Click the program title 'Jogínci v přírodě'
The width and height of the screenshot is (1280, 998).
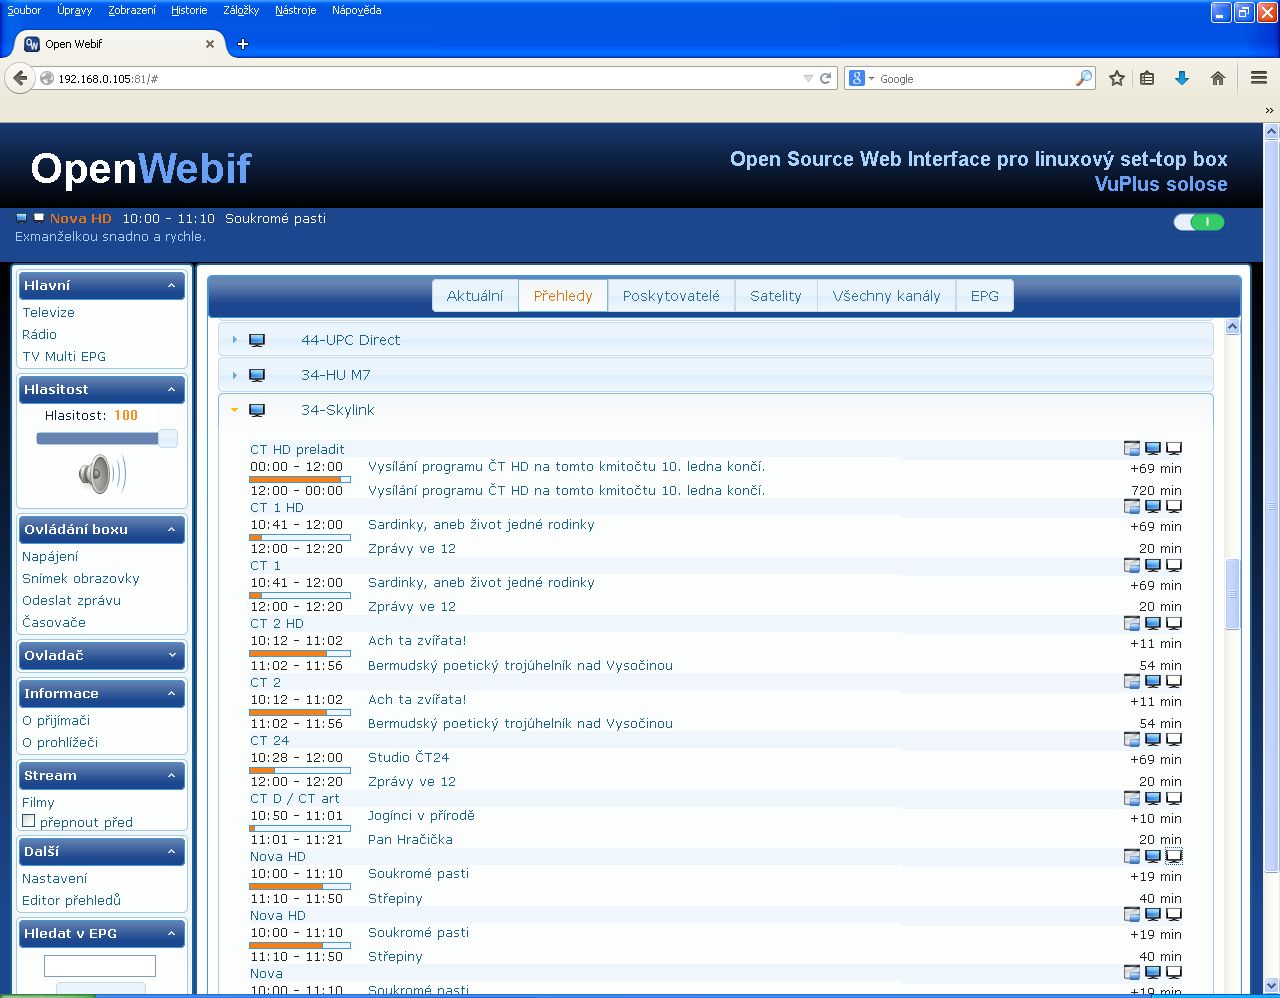[421, 816]
